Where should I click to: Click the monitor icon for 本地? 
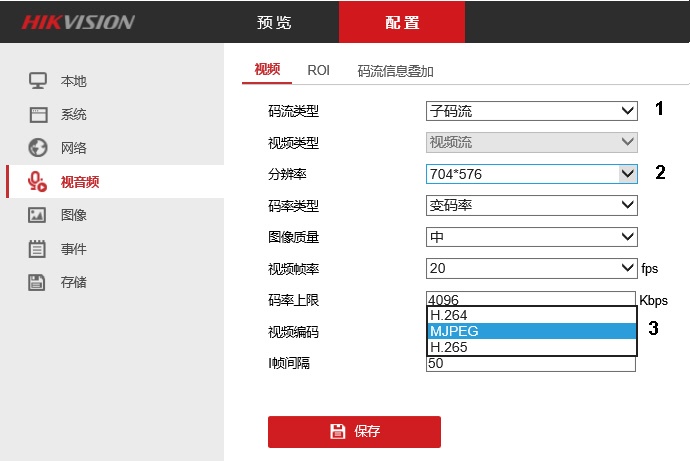point(38,80)
